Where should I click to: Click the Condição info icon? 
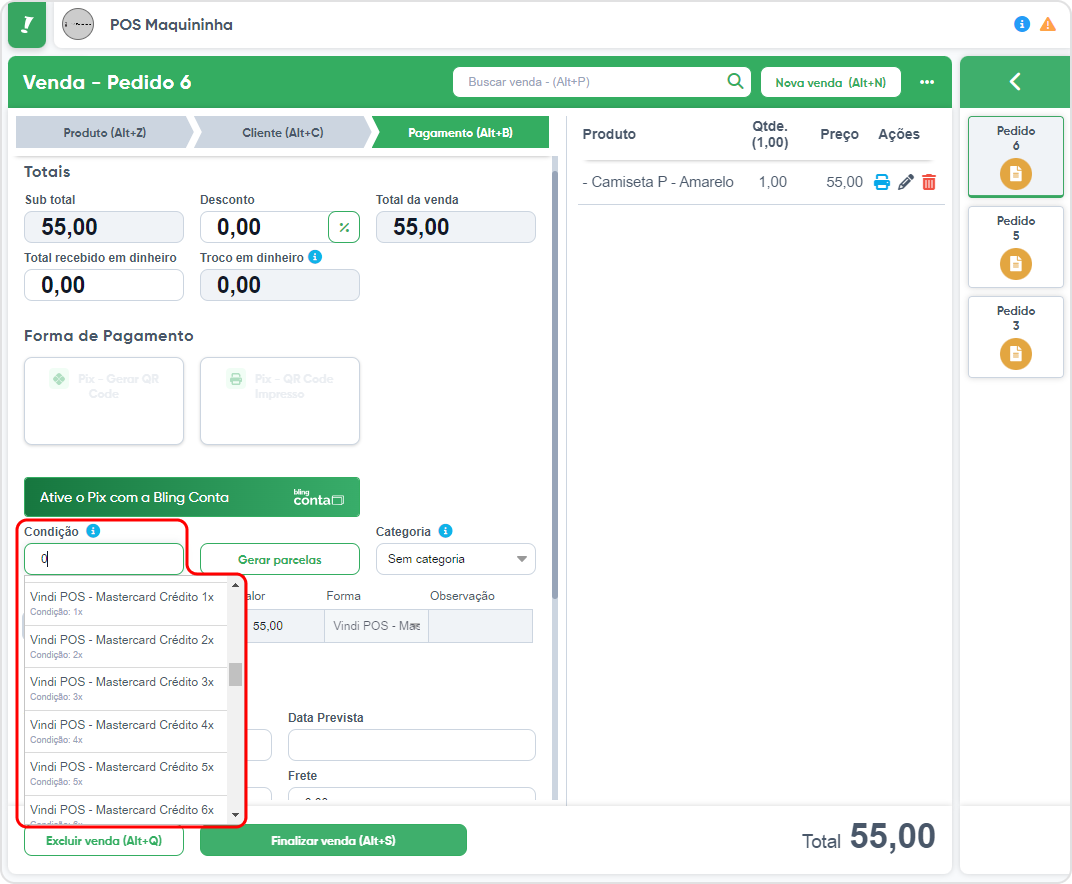pos(94,531)
